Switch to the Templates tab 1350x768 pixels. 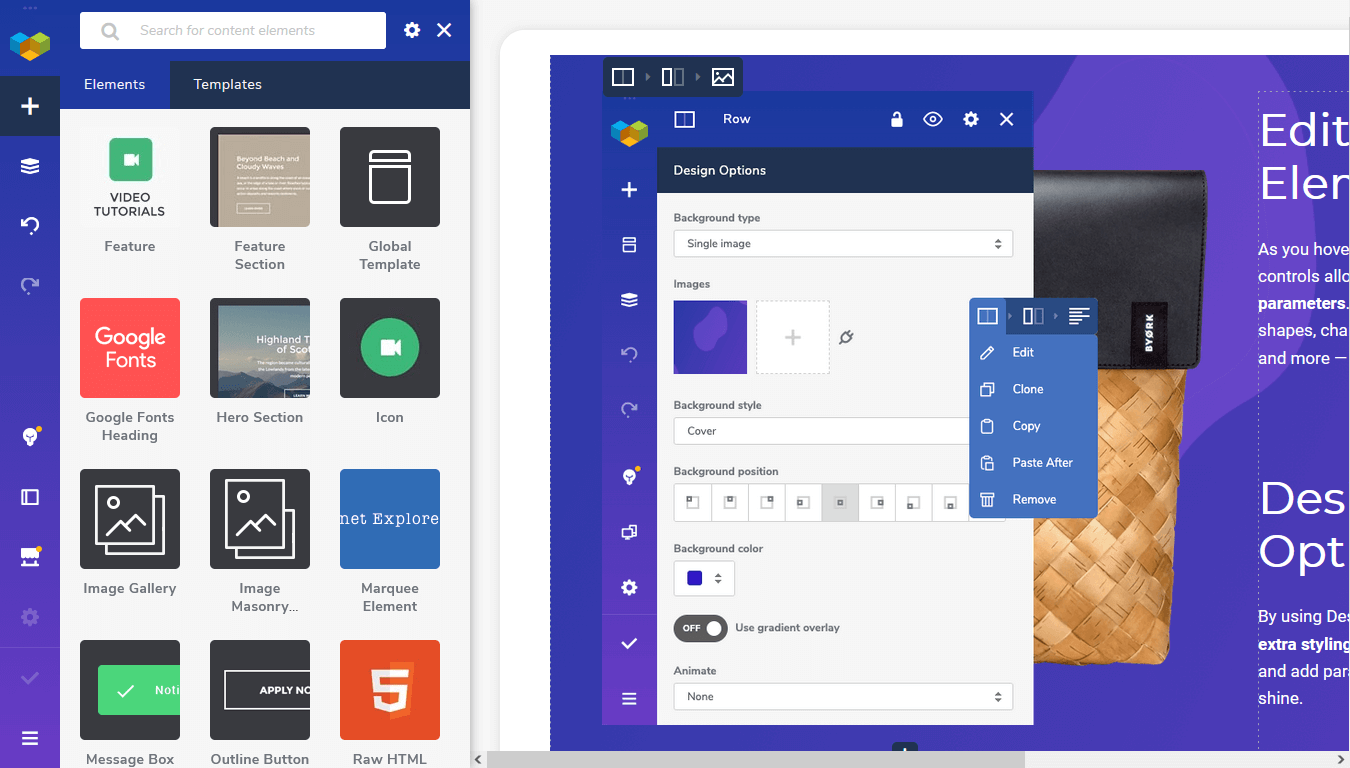click(226, 85)
